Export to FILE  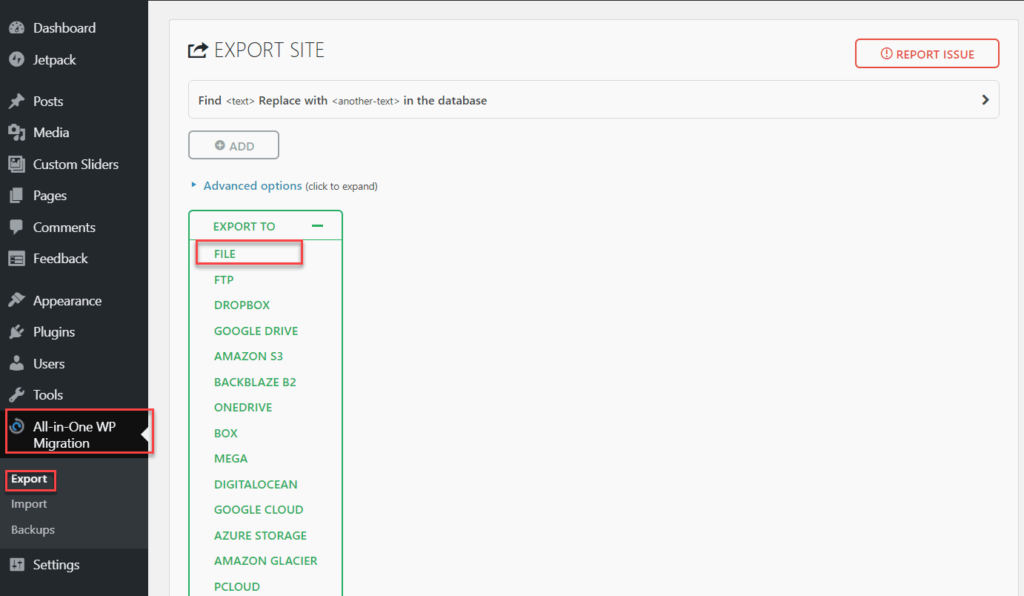coord(225,254)
